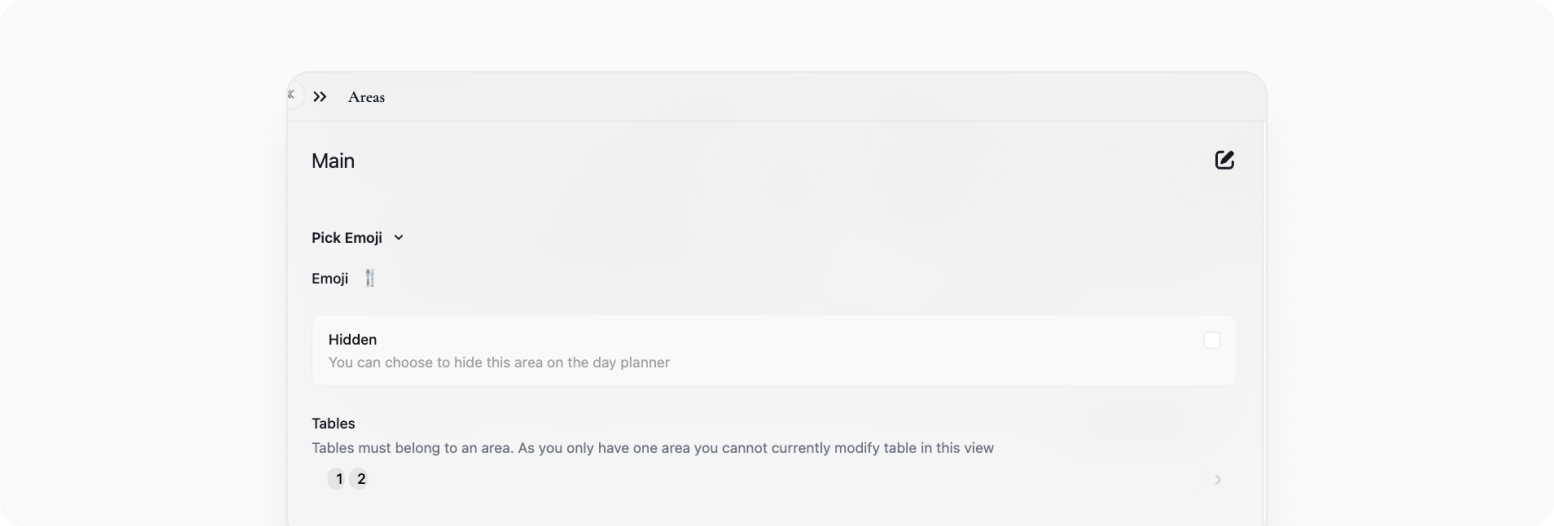Tick the Hidden checkbox
1554x526 pixels.
[1212, 341]
